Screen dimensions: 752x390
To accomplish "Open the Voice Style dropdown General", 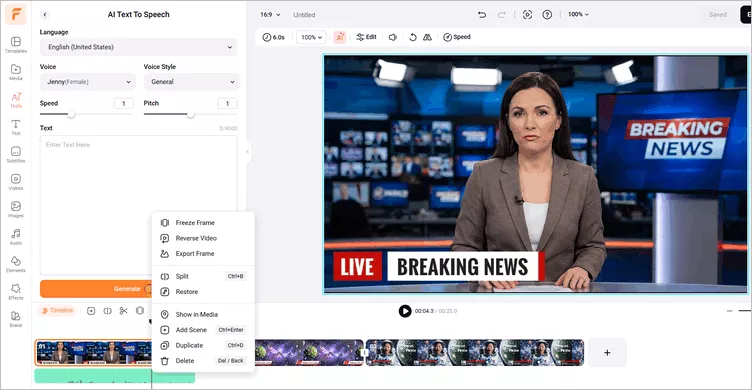I will [x=191, y=82].
